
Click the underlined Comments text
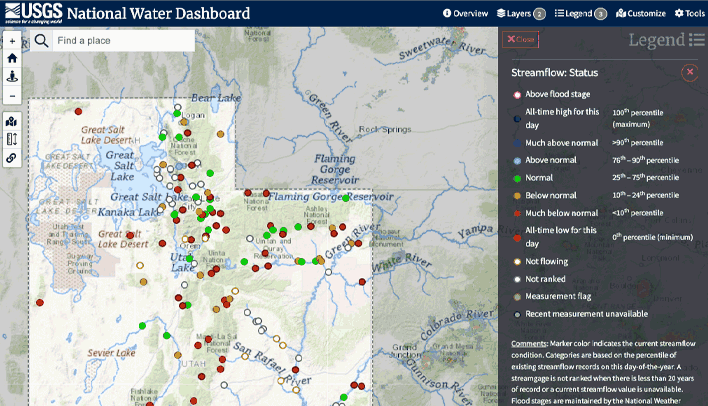(529, 344)
